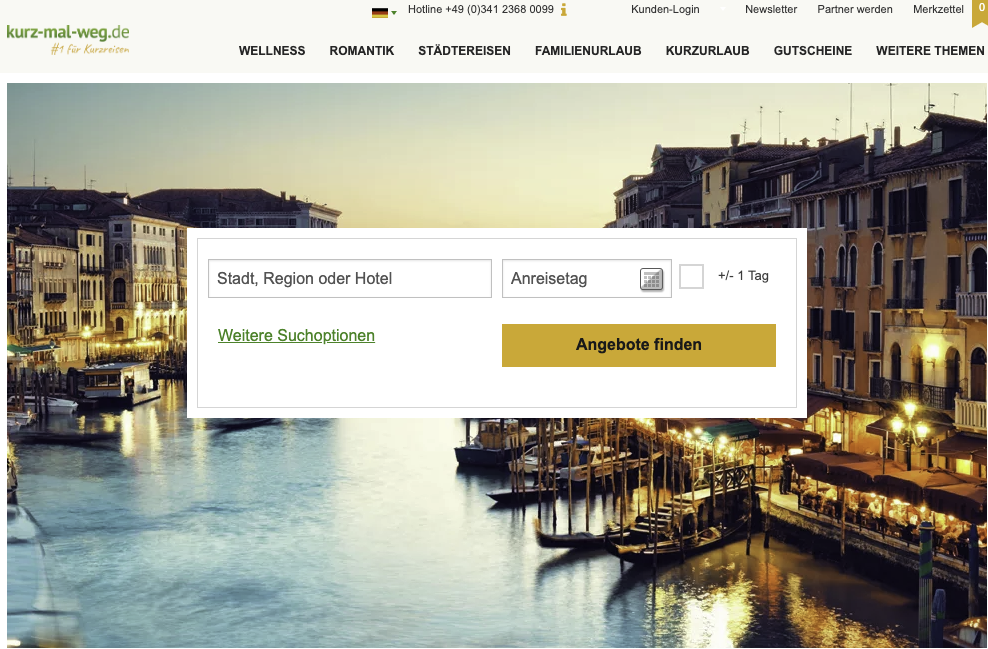Expand the language selector arrow

pos(394,13)
